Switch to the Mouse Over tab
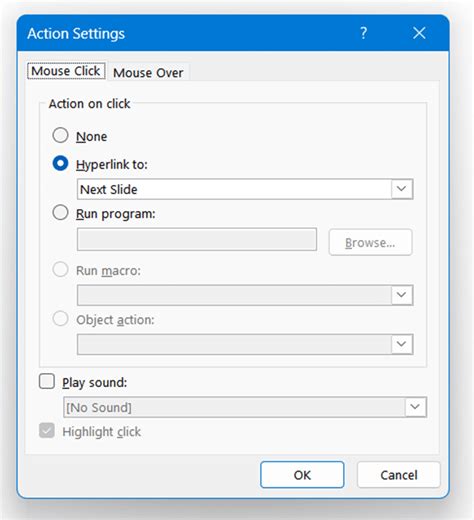 coord(148,72)
